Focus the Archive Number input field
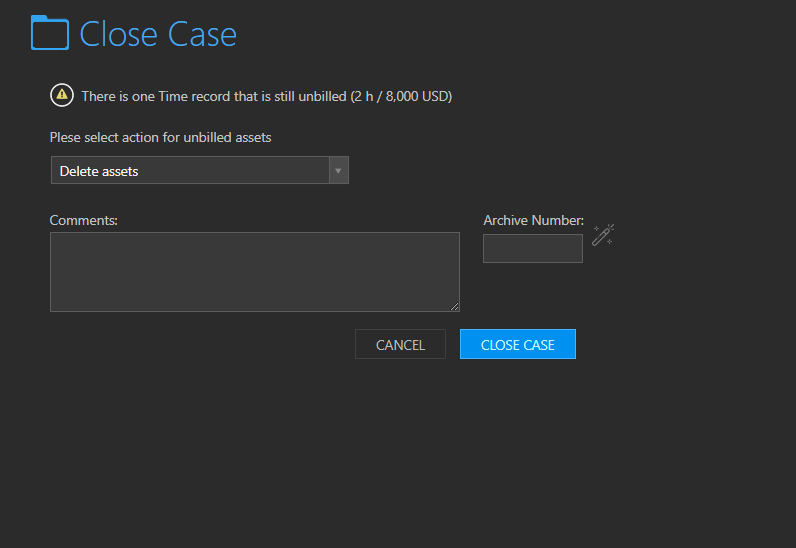796x548 pixels. tap(533, 248)
